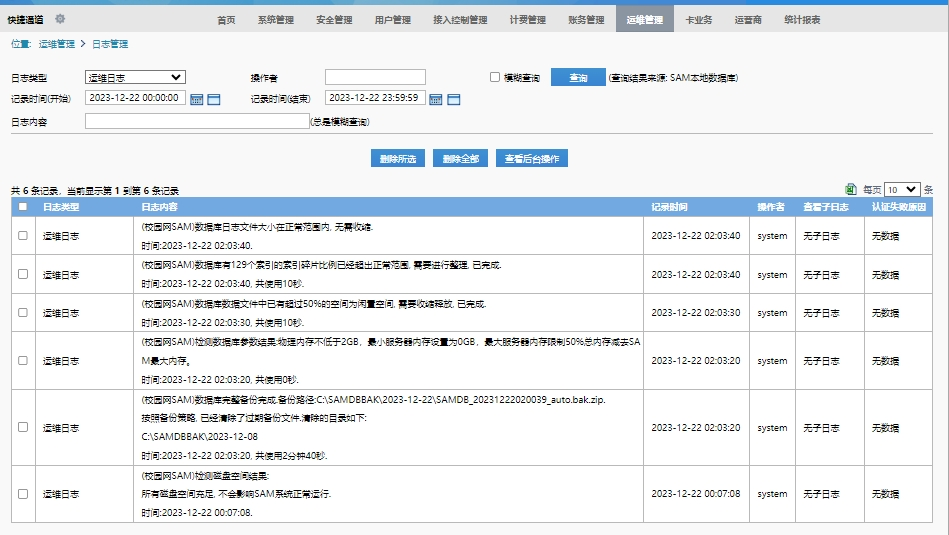The image size is (949, 535).
Task: Open calendar picker for 记录时间(开始)
Action: pyautogui.click(x=197, y=99)
